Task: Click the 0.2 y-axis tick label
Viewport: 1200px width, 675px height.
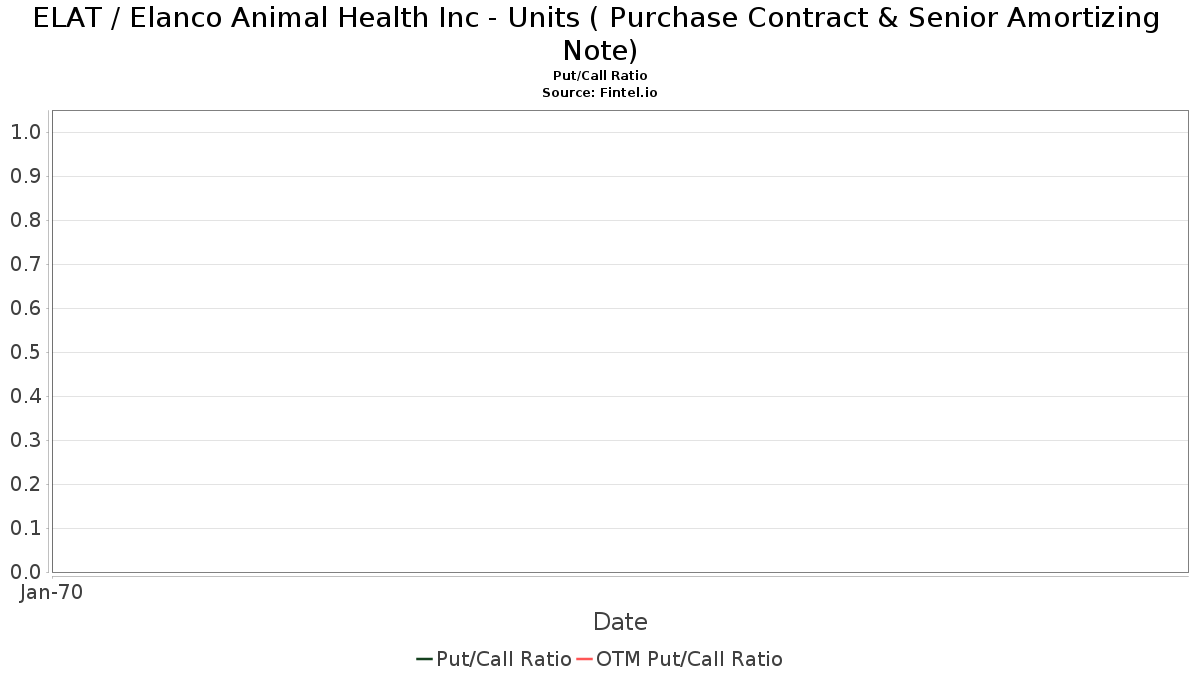Action: (25, 484)
